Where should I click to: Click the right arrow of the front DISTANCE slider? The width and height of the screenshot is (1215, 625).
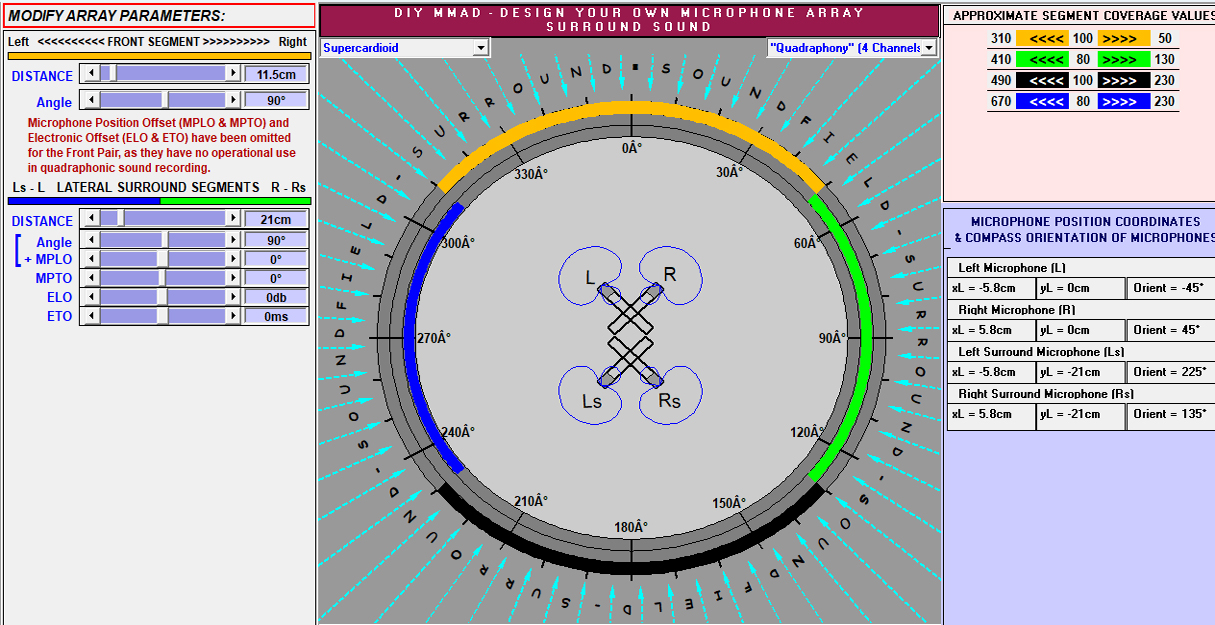click(233, 74)
